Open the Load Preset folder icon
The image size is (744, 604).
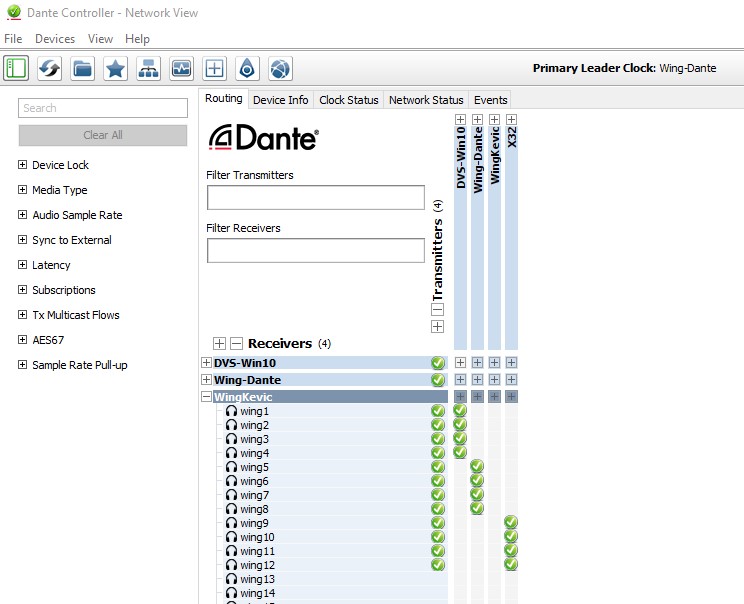pos(83,68)
